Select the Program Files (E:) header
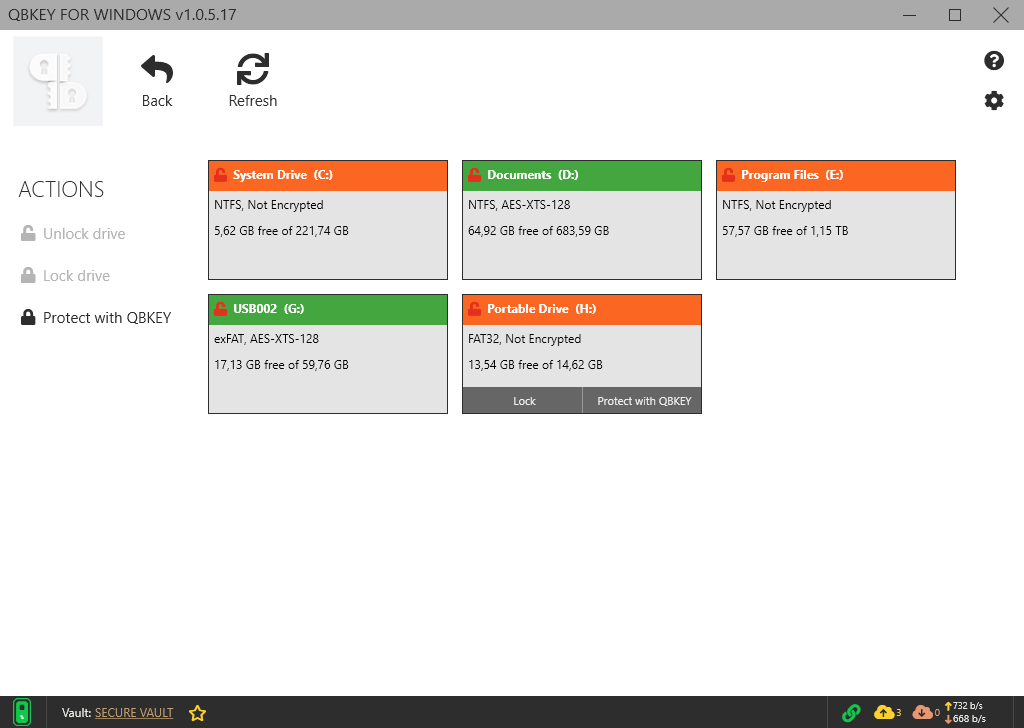1024x728 pixels. (836, 176)
